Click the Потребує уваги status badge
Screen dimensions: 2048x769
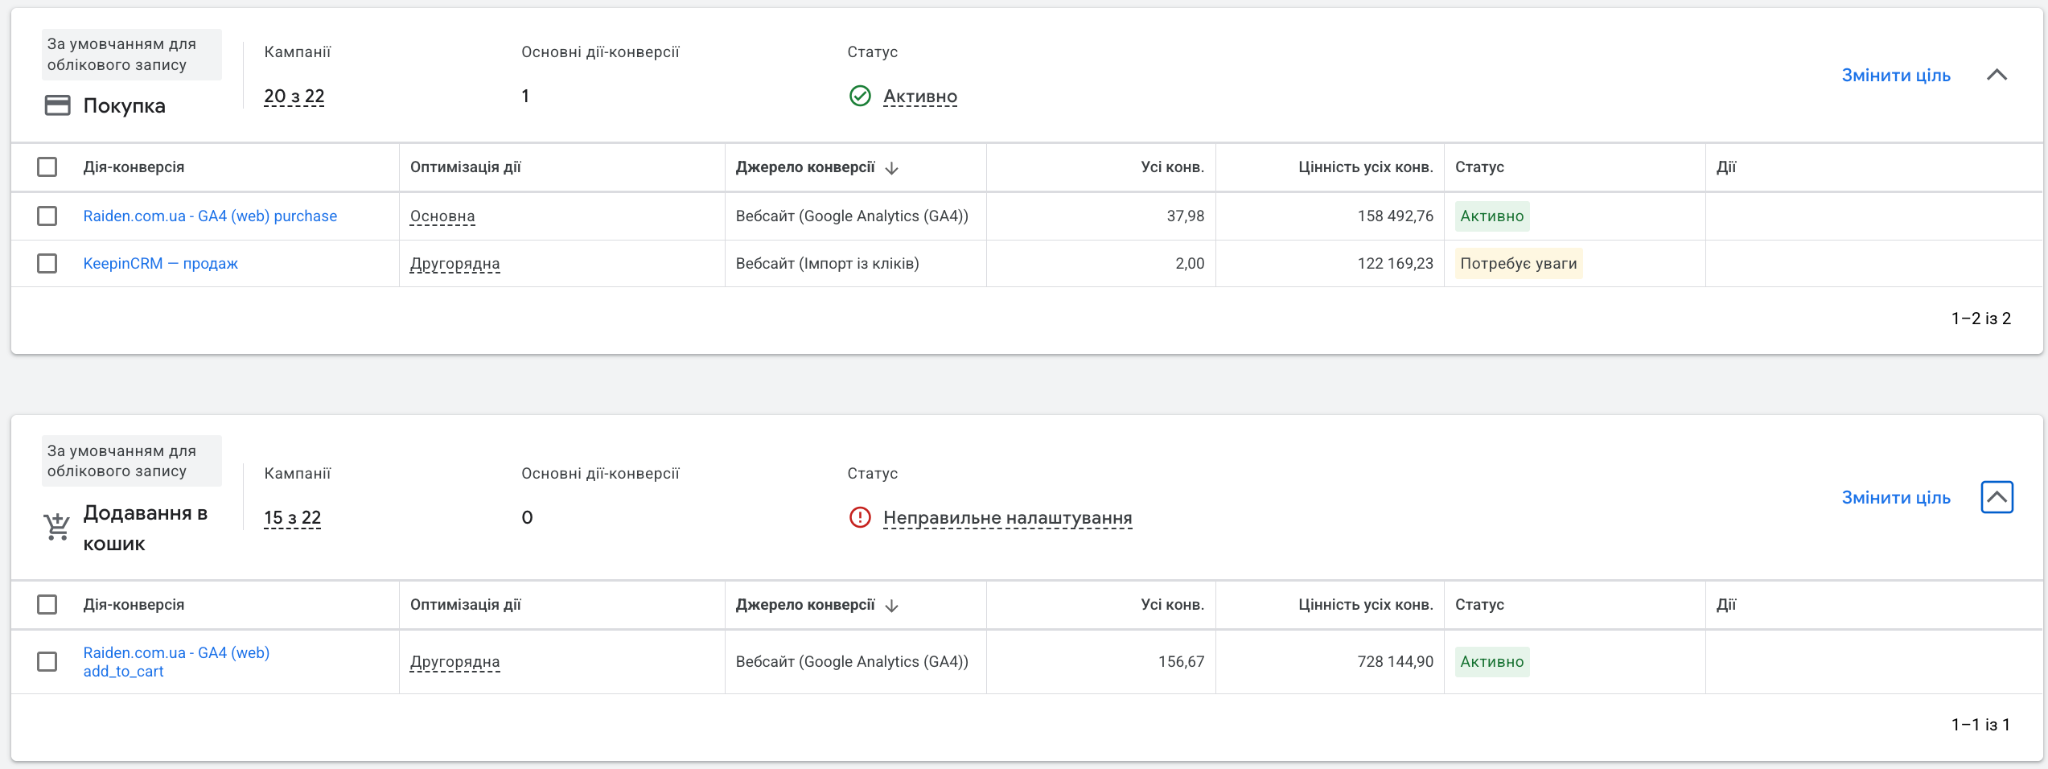click(x=1518, y=264)
